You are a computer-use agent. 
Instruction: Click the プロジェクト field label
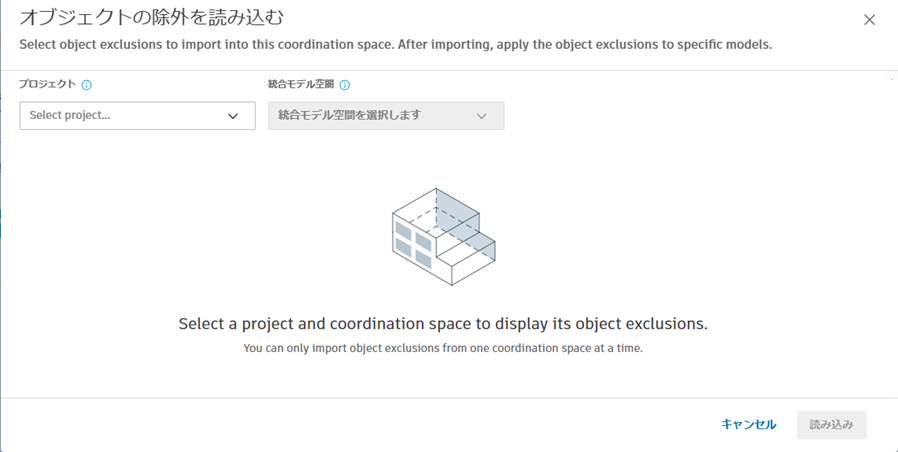[x=47, y=85]
